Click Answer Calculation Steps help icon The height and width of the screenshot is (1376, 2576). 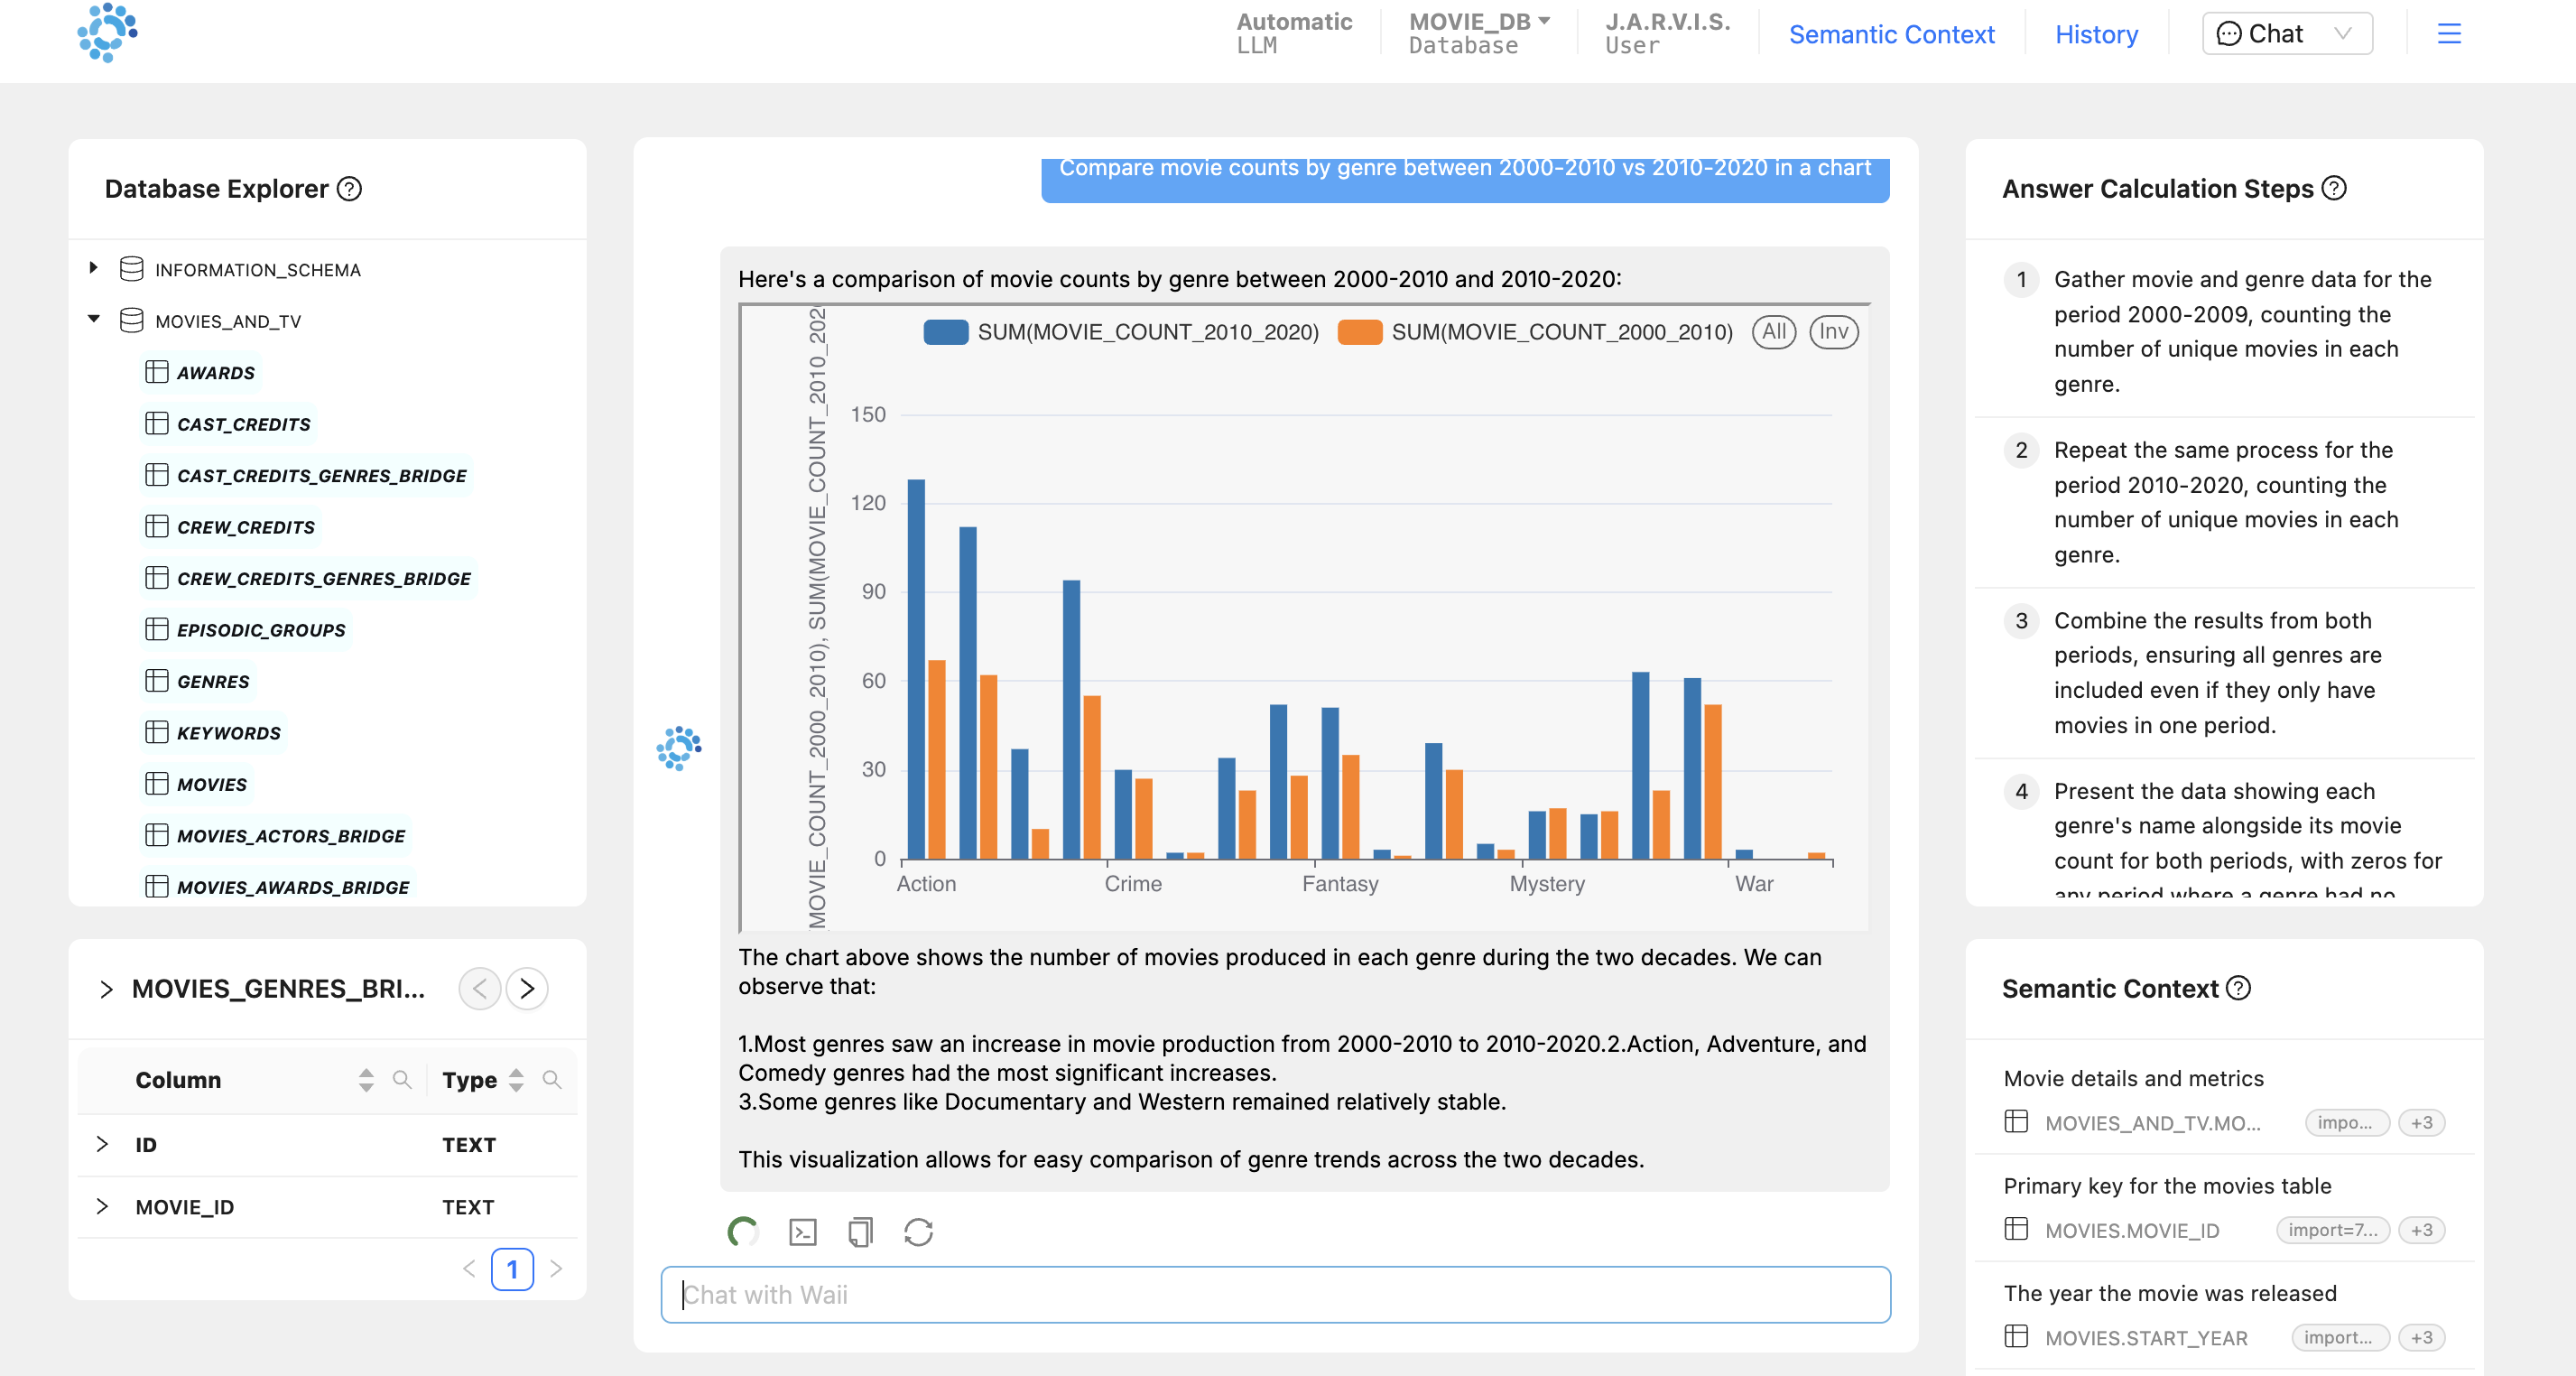pyautogui.click(x=2334, y=188)
